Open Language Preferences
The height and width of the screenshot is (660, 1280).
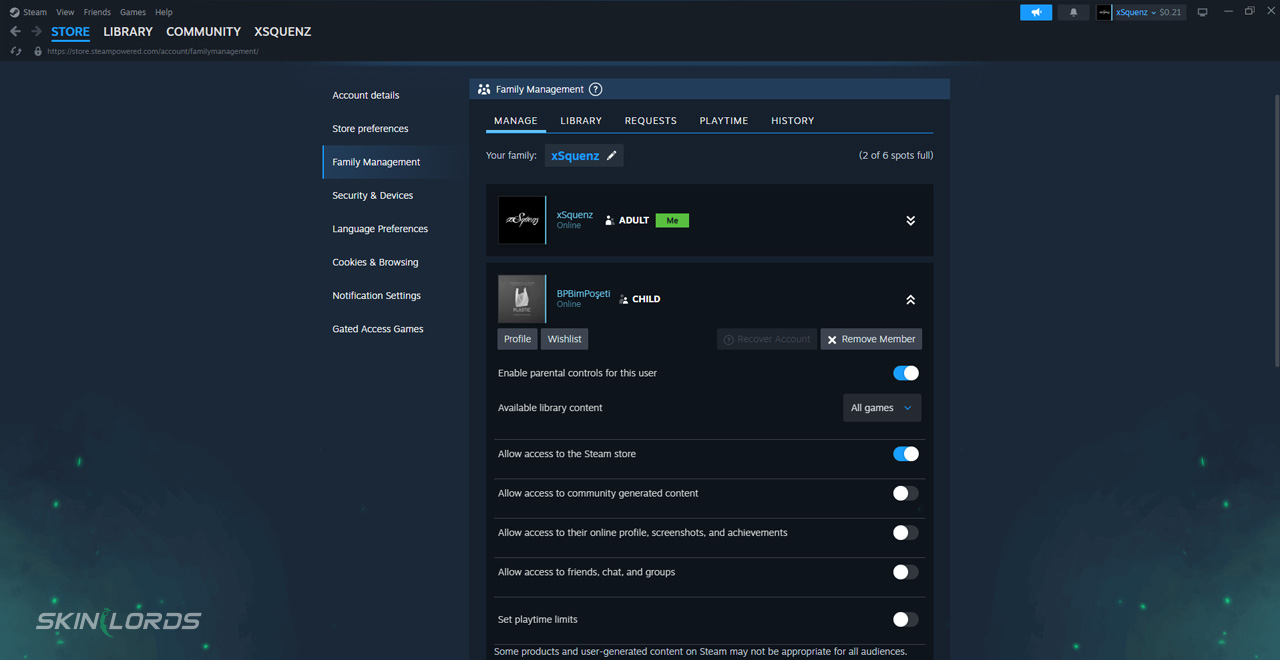[x=380, y=229]
